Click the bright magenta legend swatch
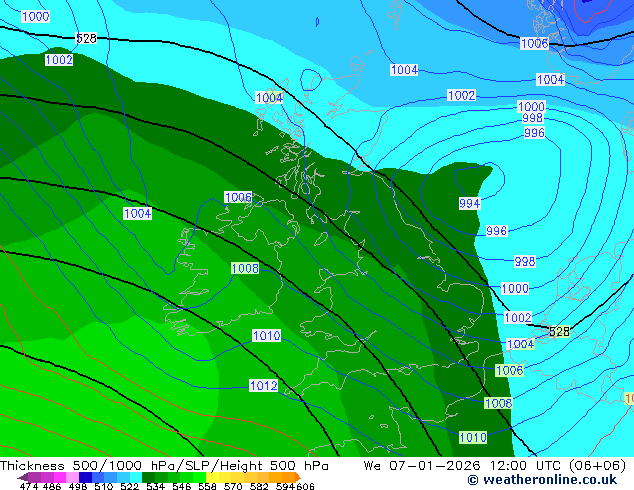Image resolution: width=634 pixels, height=490 pixels. [60, 477]
